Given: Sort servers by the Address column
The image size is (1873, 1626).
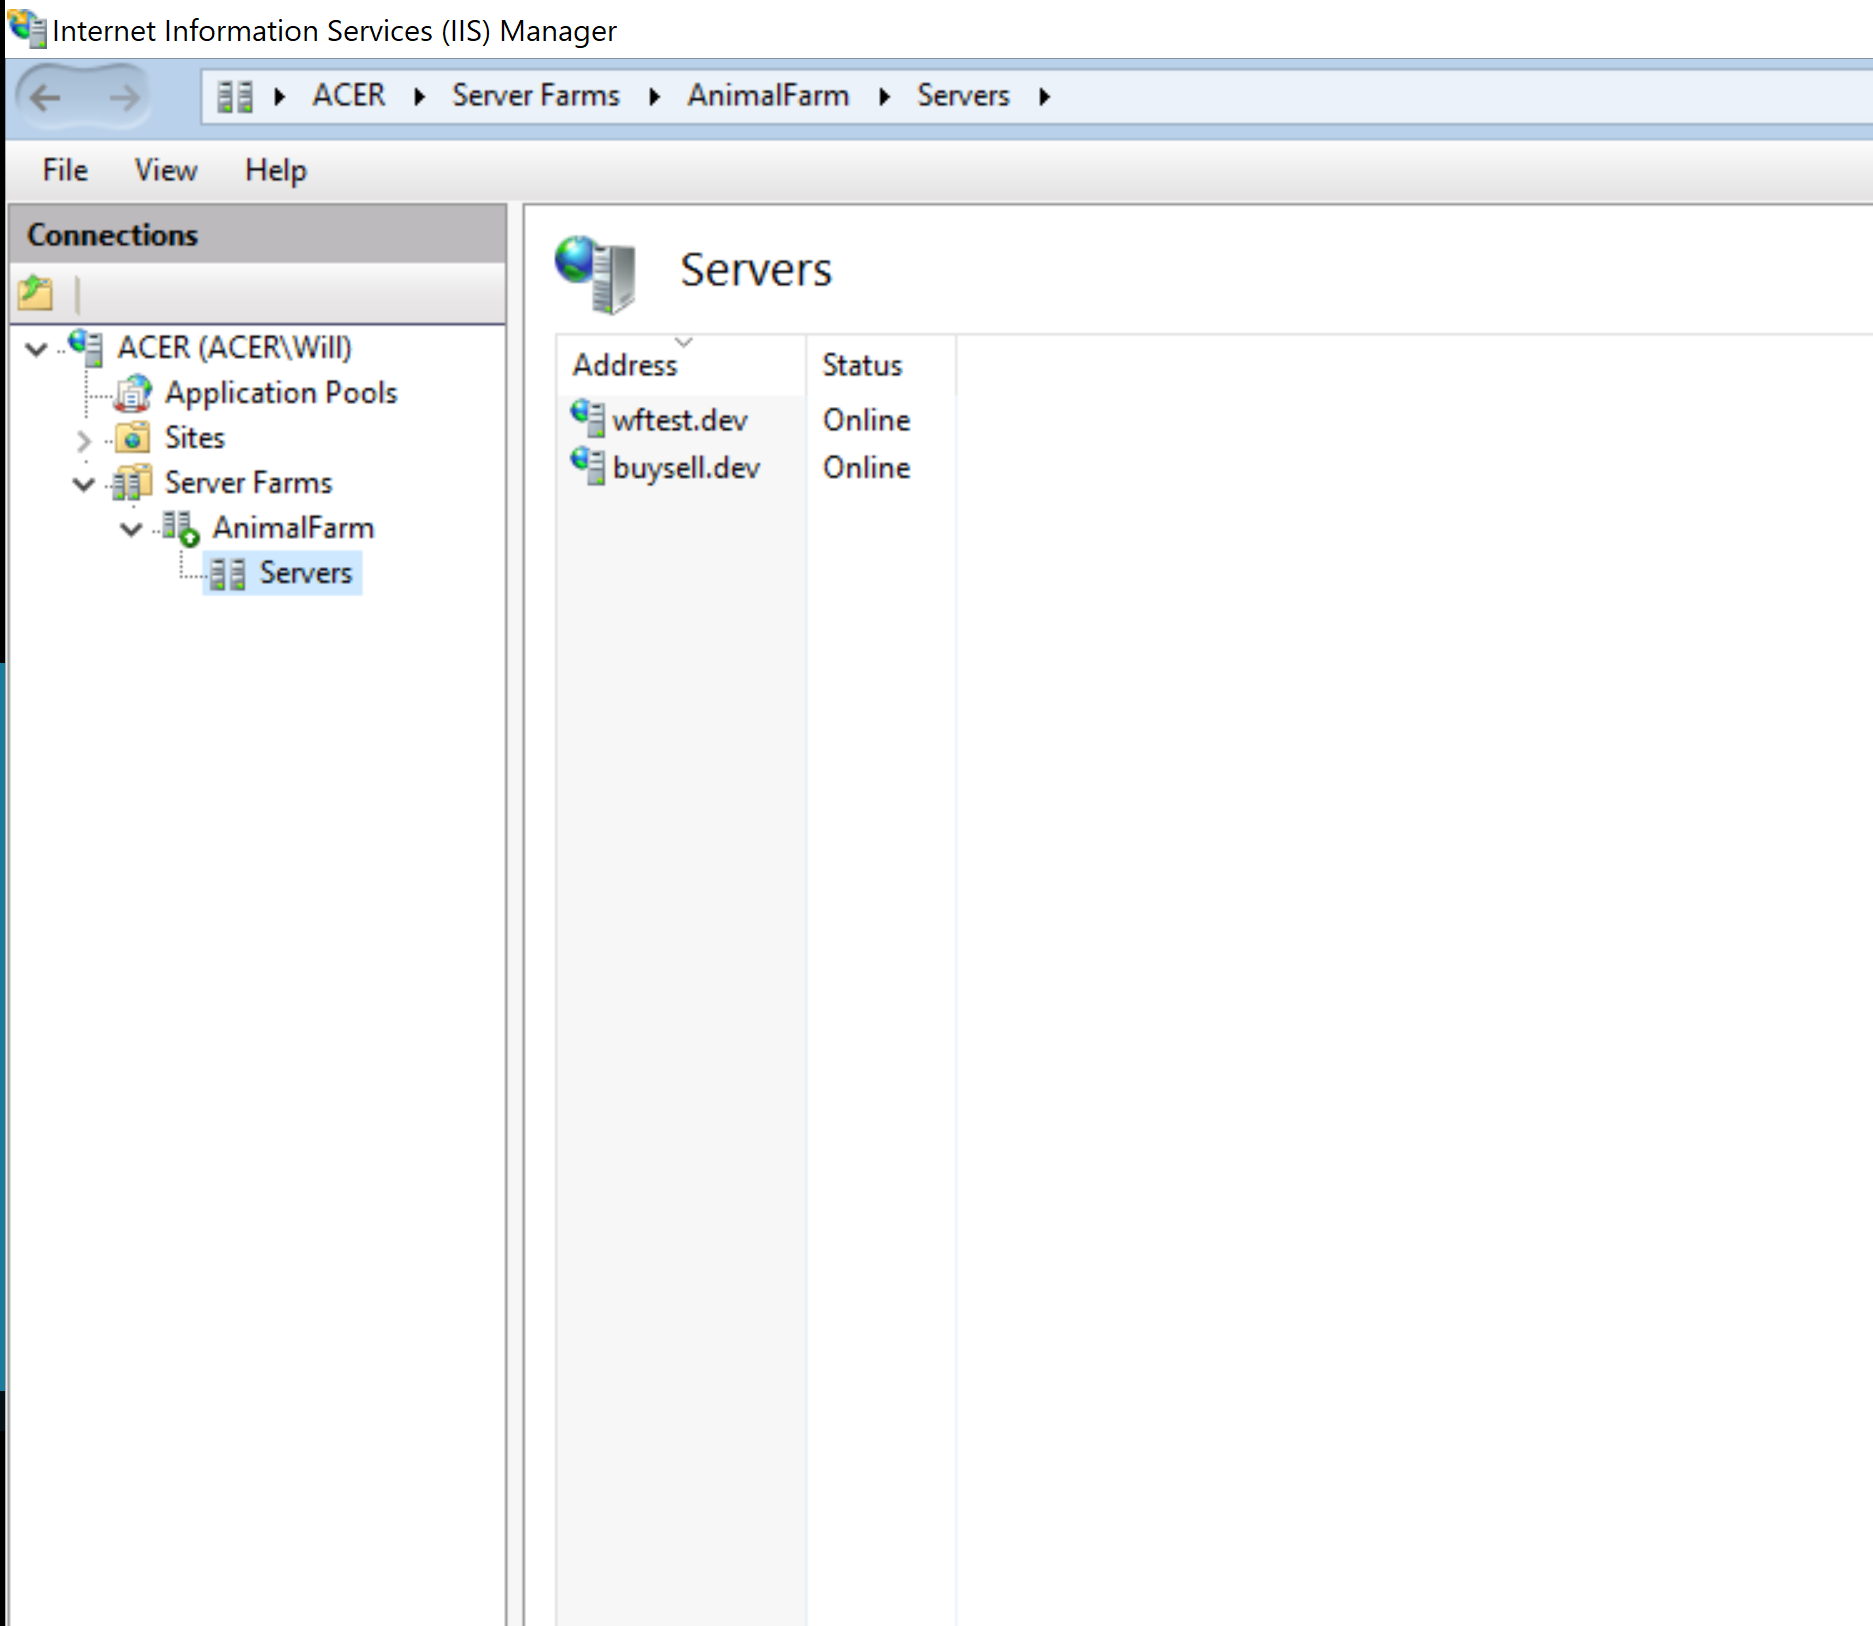Looking at the screenshot, I should click(x=625, y=364).
